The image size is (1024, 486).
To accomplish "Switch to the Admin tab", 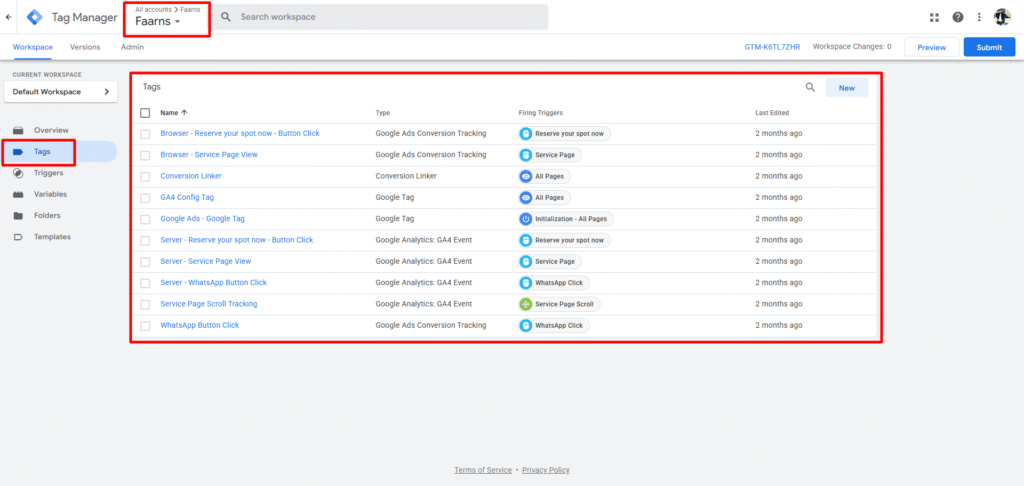I will point(132,47).
